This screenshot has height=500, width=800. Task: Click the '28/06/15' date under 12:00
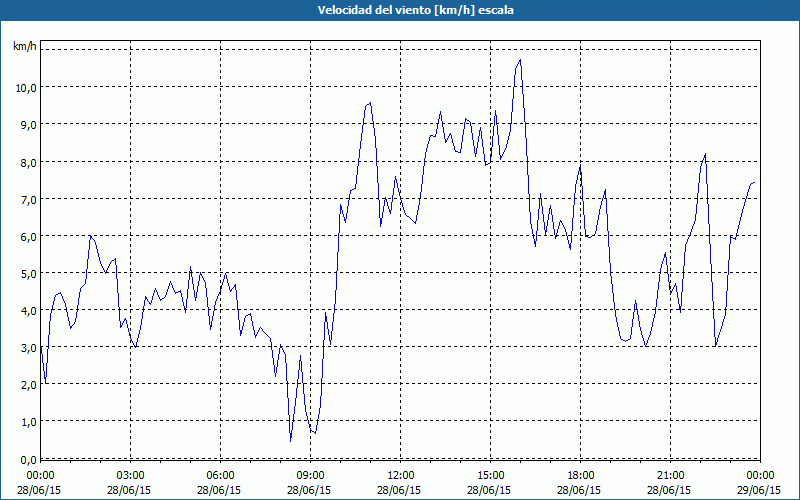point(399,490)
